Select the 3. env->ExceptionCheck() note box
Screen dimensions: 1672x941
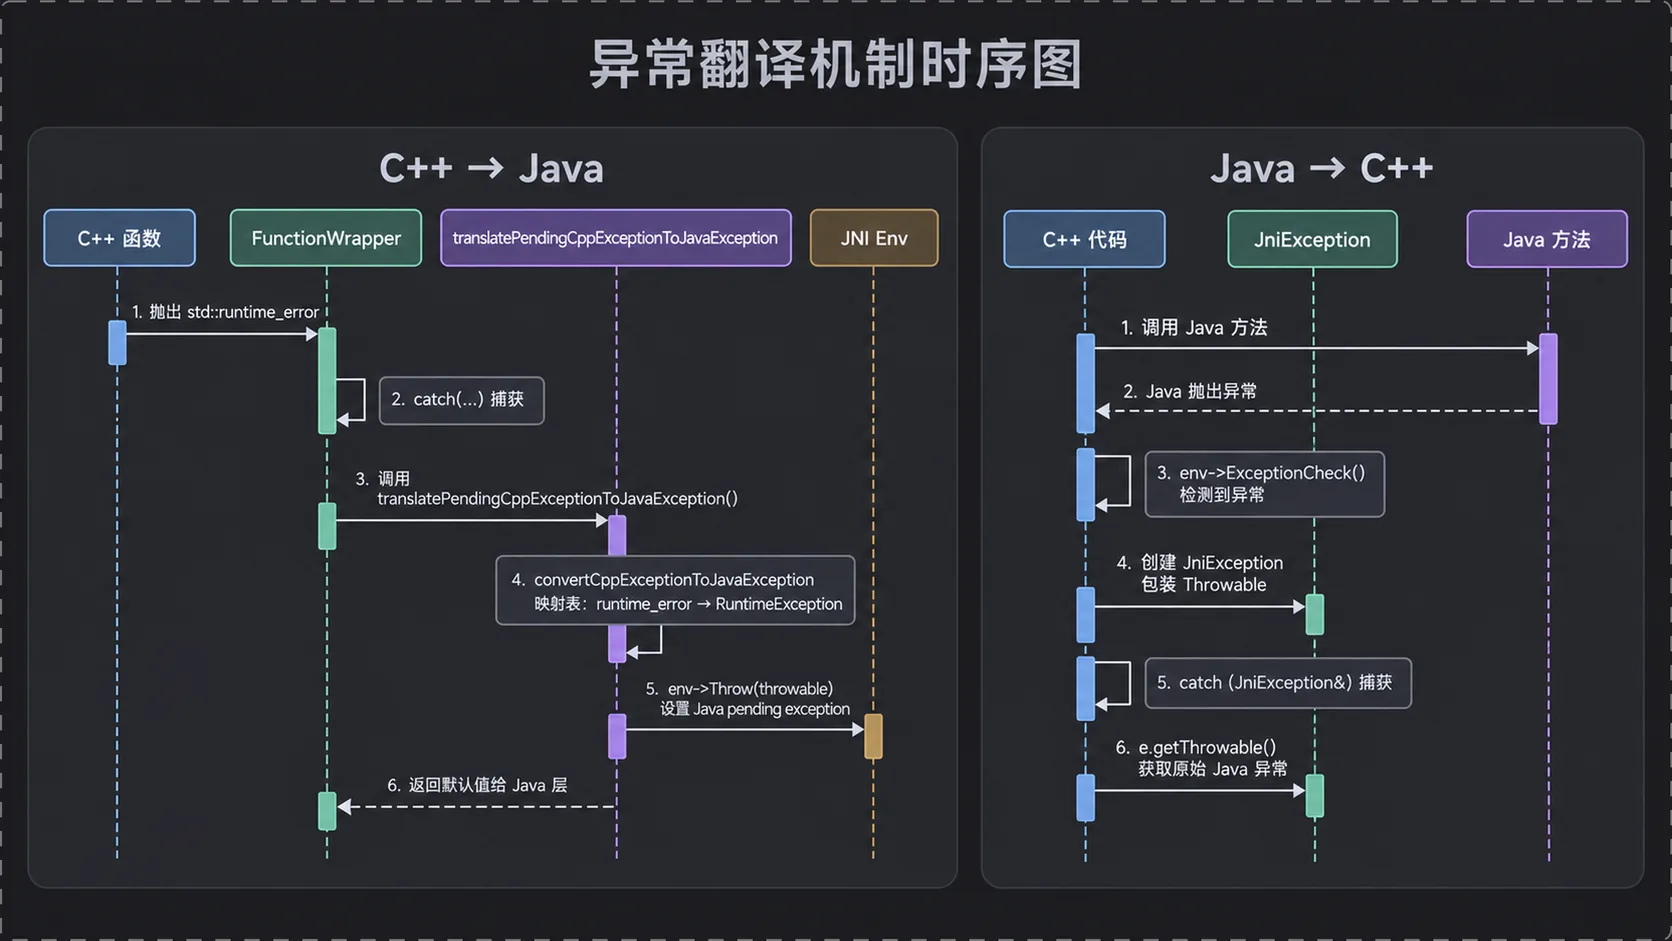(x=1265, y=484)
